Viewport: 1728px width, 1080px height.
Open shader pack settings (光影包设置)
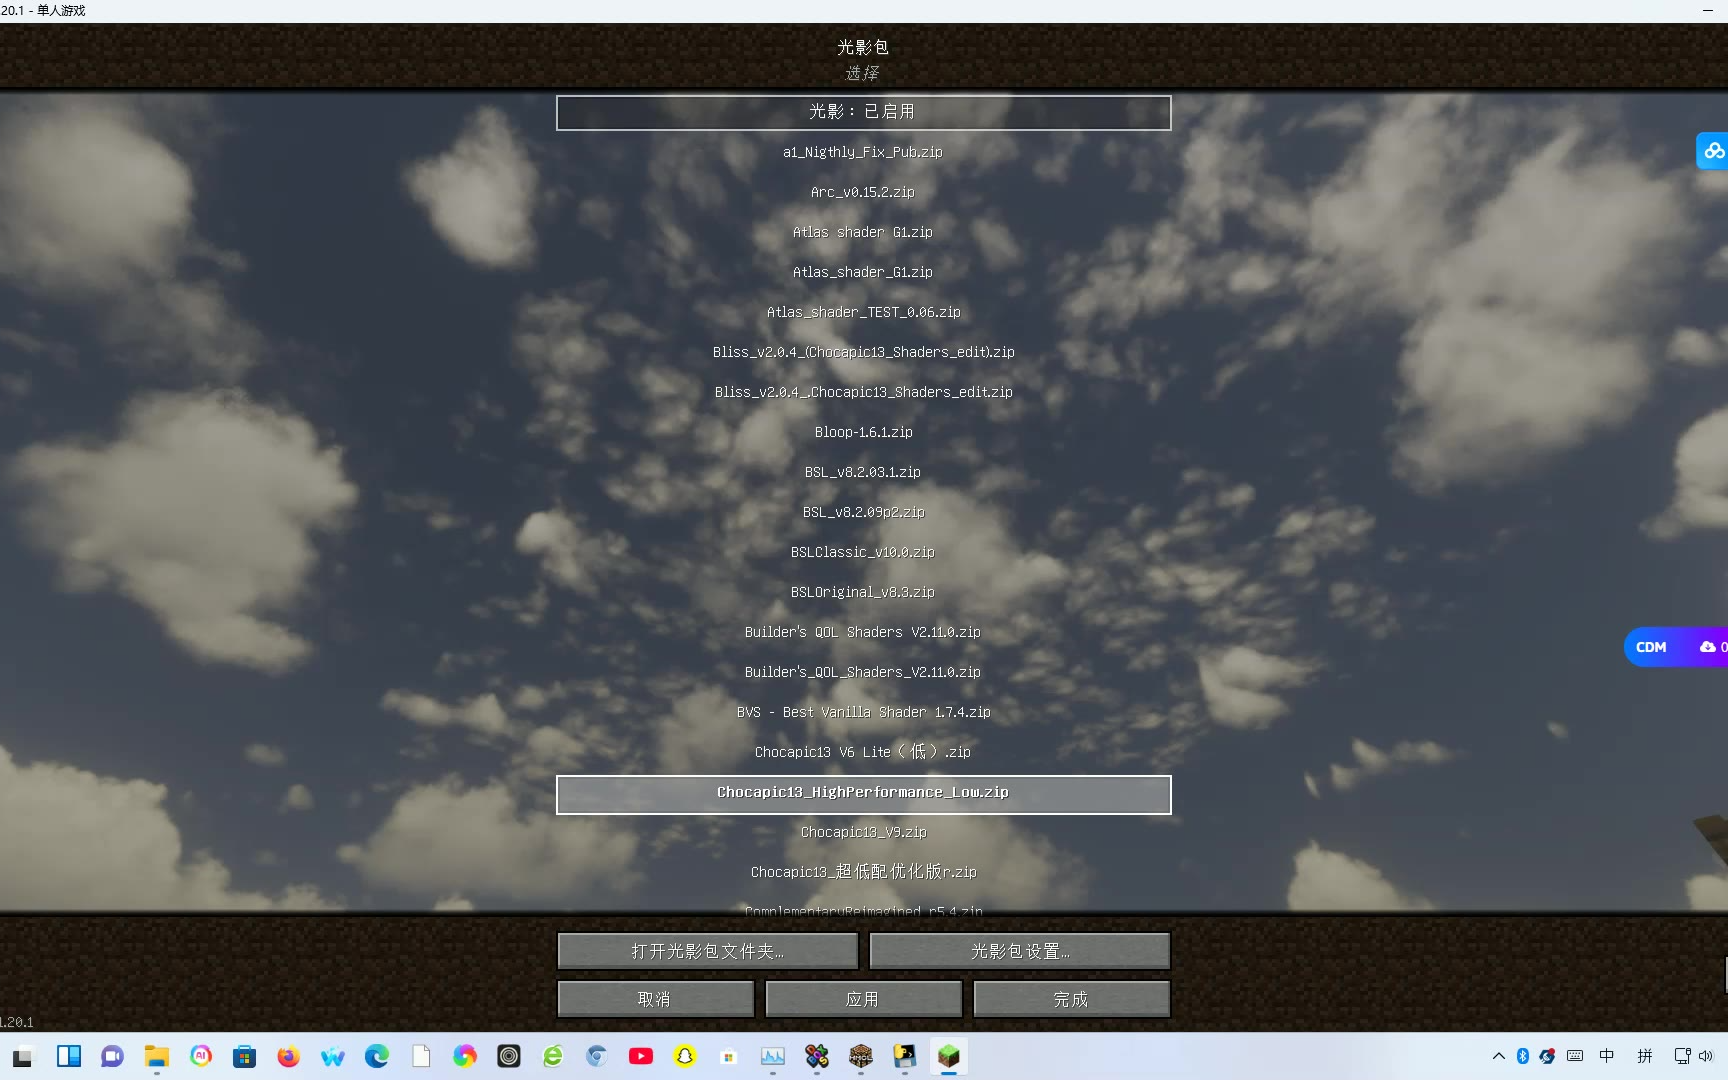click(1020, 951)
